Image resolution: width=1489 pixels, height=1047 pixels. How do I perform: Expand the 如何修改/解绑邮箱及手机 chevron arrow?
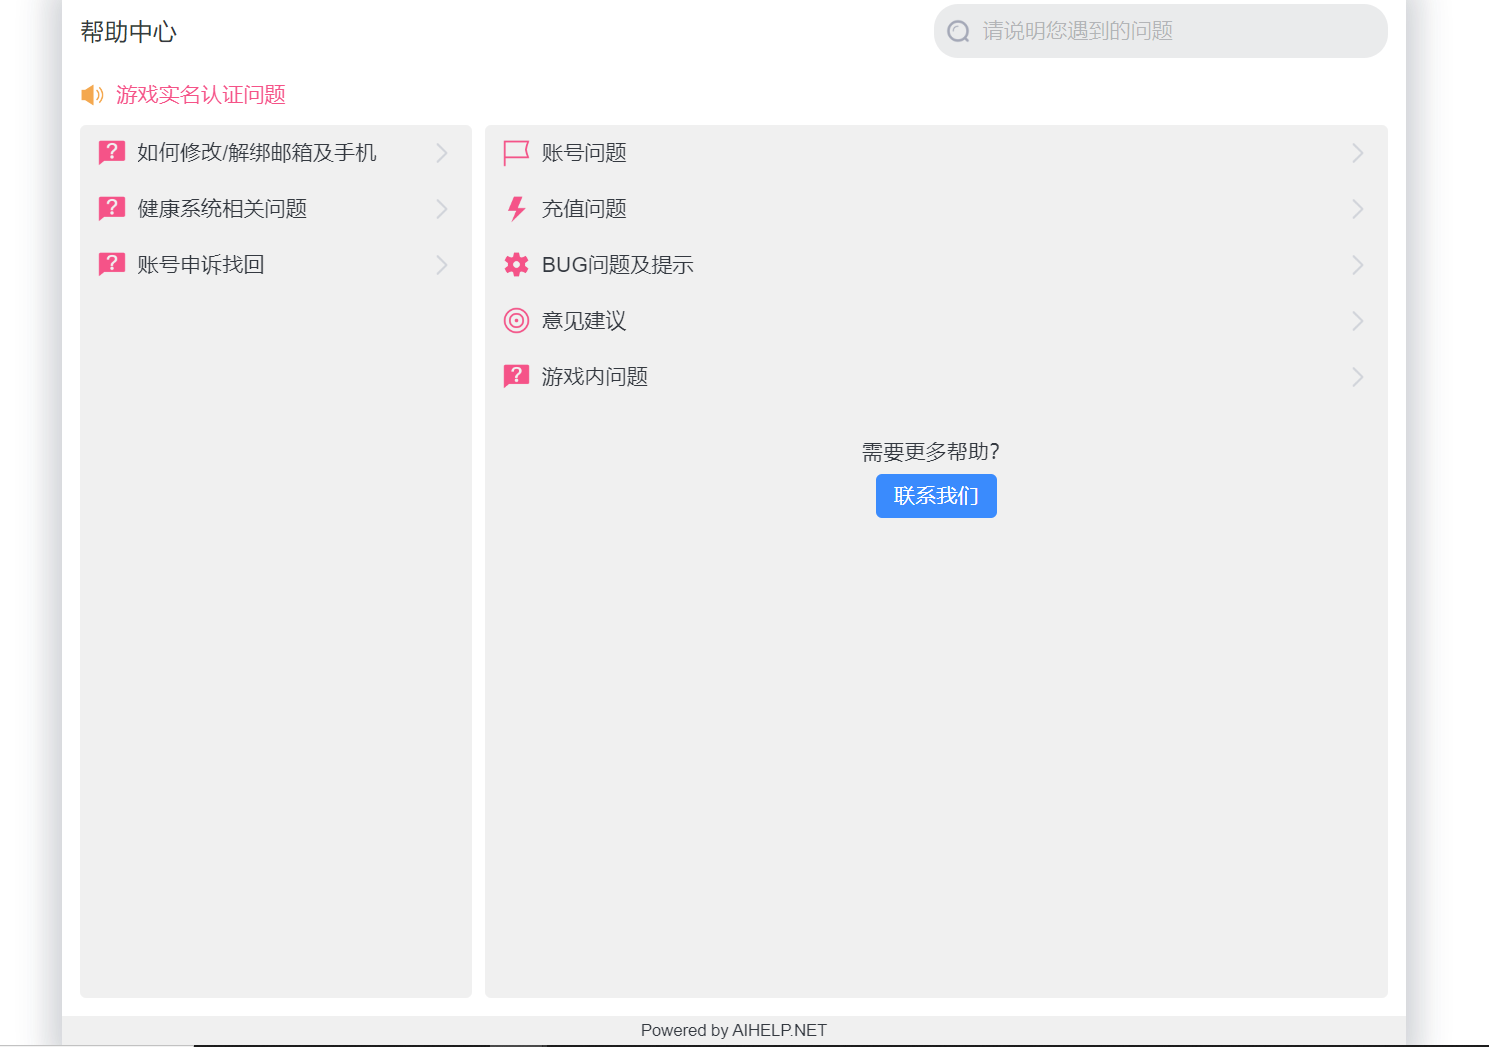point(441,153)
